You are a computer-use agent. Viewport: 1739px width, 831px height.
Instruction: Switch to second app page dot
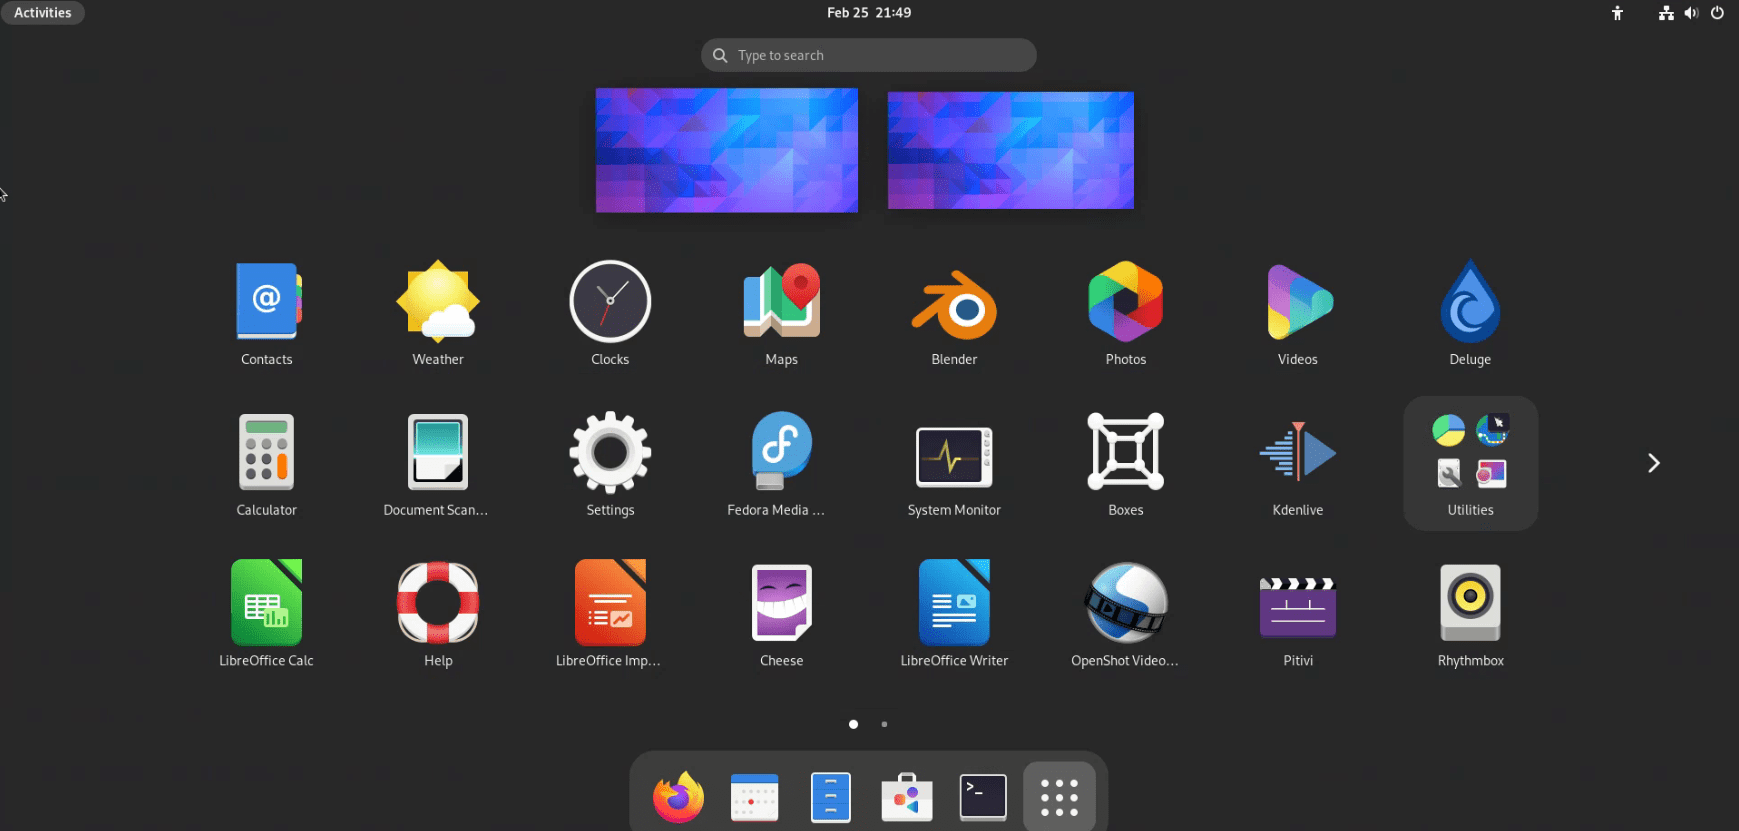[884, 724]
